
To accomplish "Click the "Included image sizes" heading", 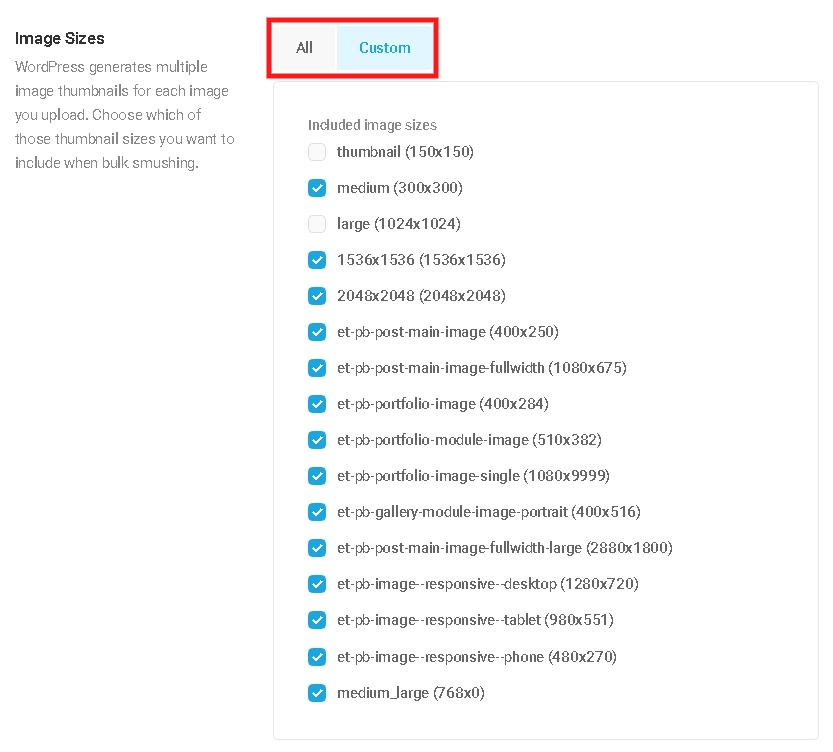I will pos(372,125).
